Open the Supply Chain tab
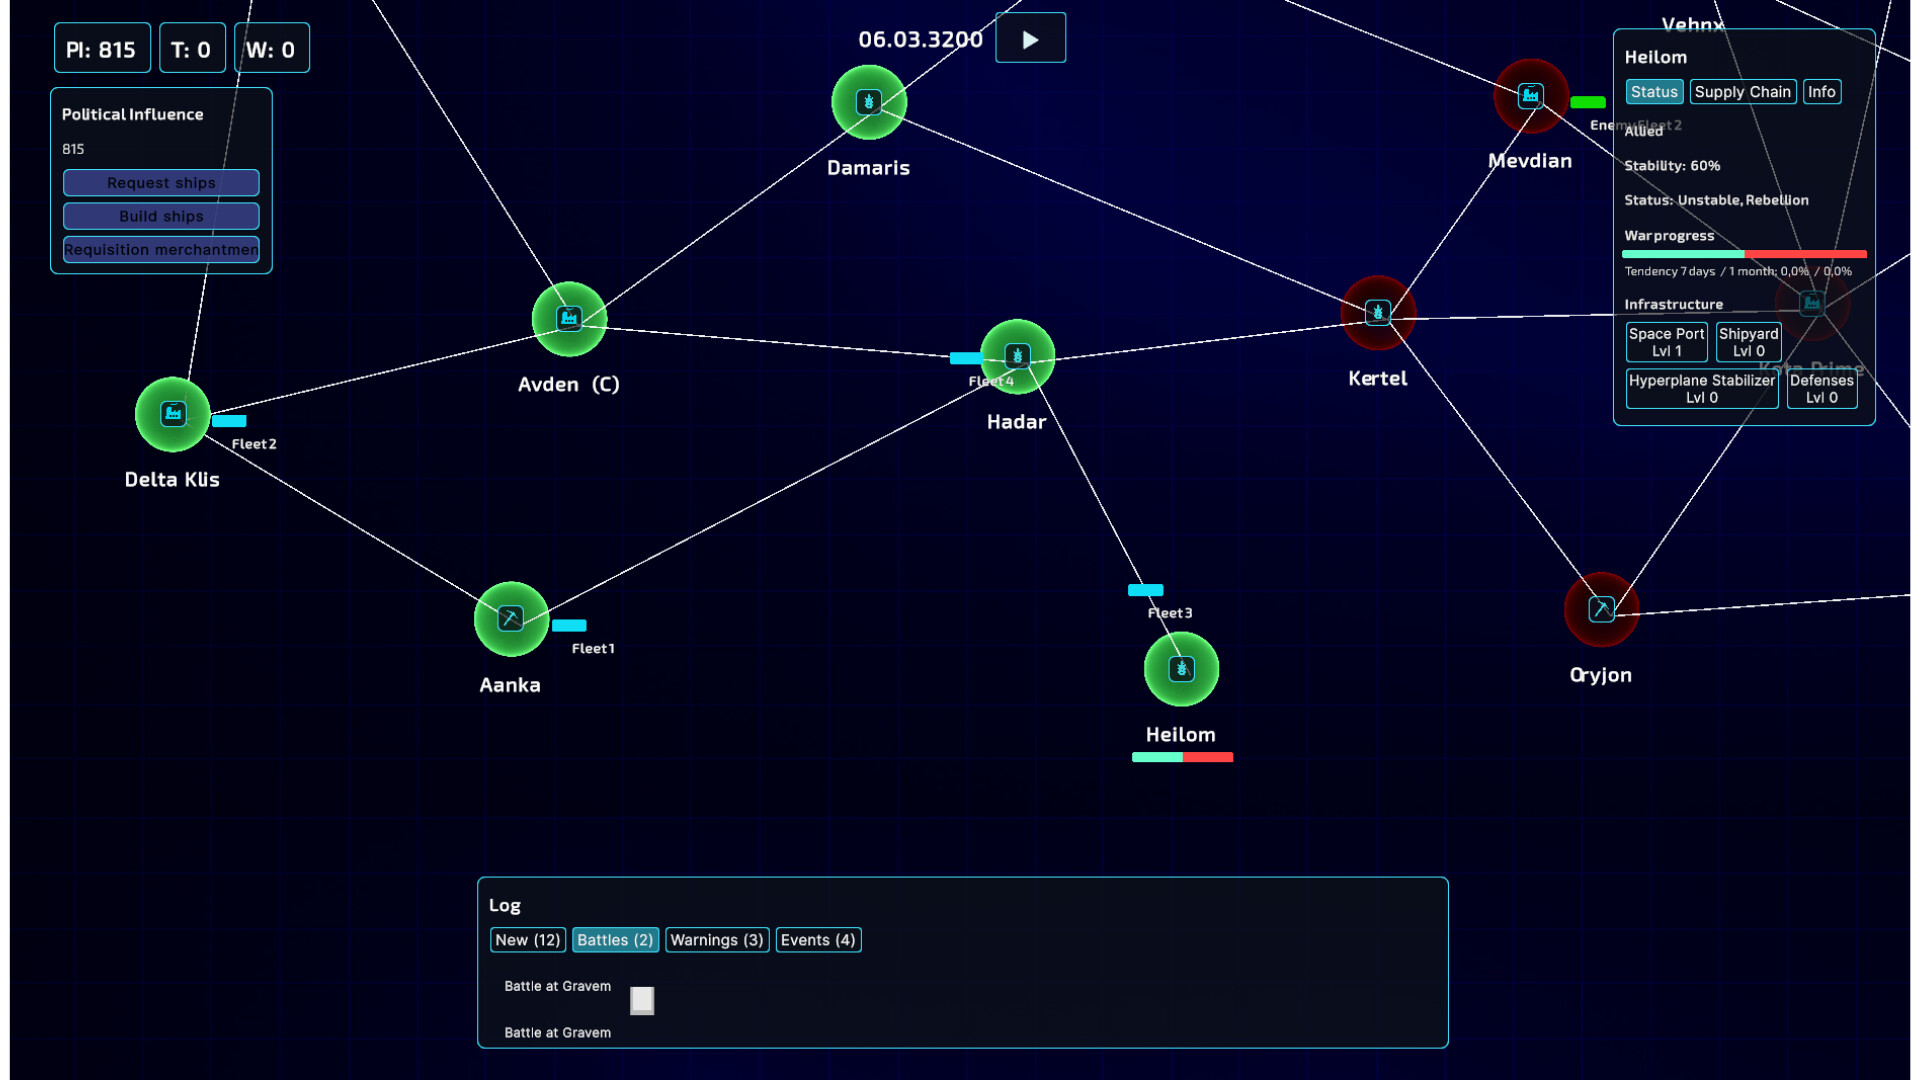The height and width of the screenshot is (1080, 1920). [x=1742, y=92]
